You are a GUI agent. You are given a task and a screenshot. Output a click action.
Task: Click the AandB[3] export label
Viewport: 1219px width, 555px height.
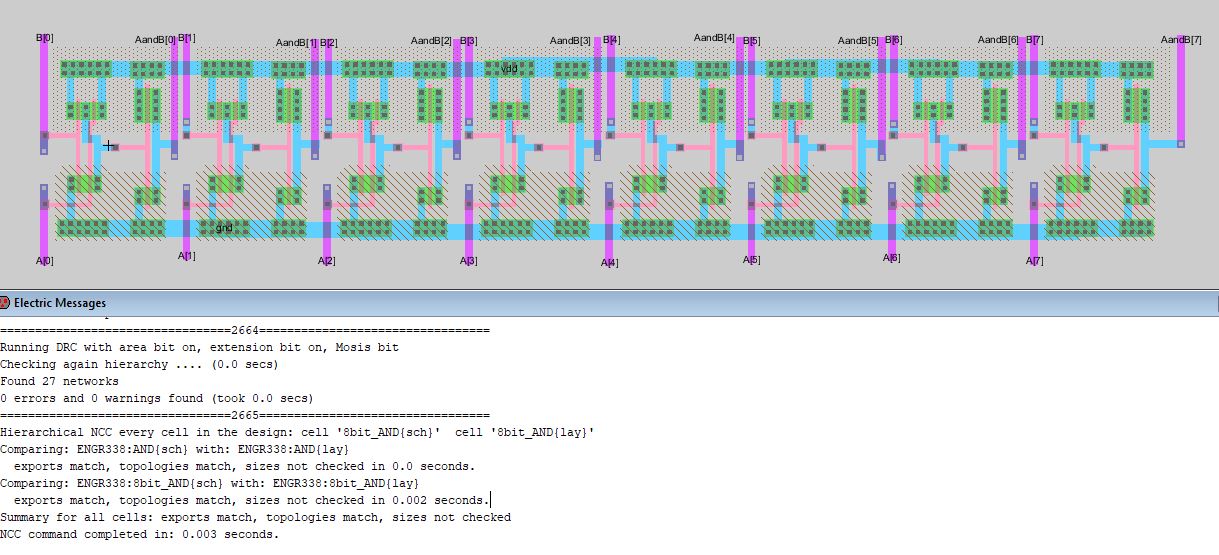570,40
